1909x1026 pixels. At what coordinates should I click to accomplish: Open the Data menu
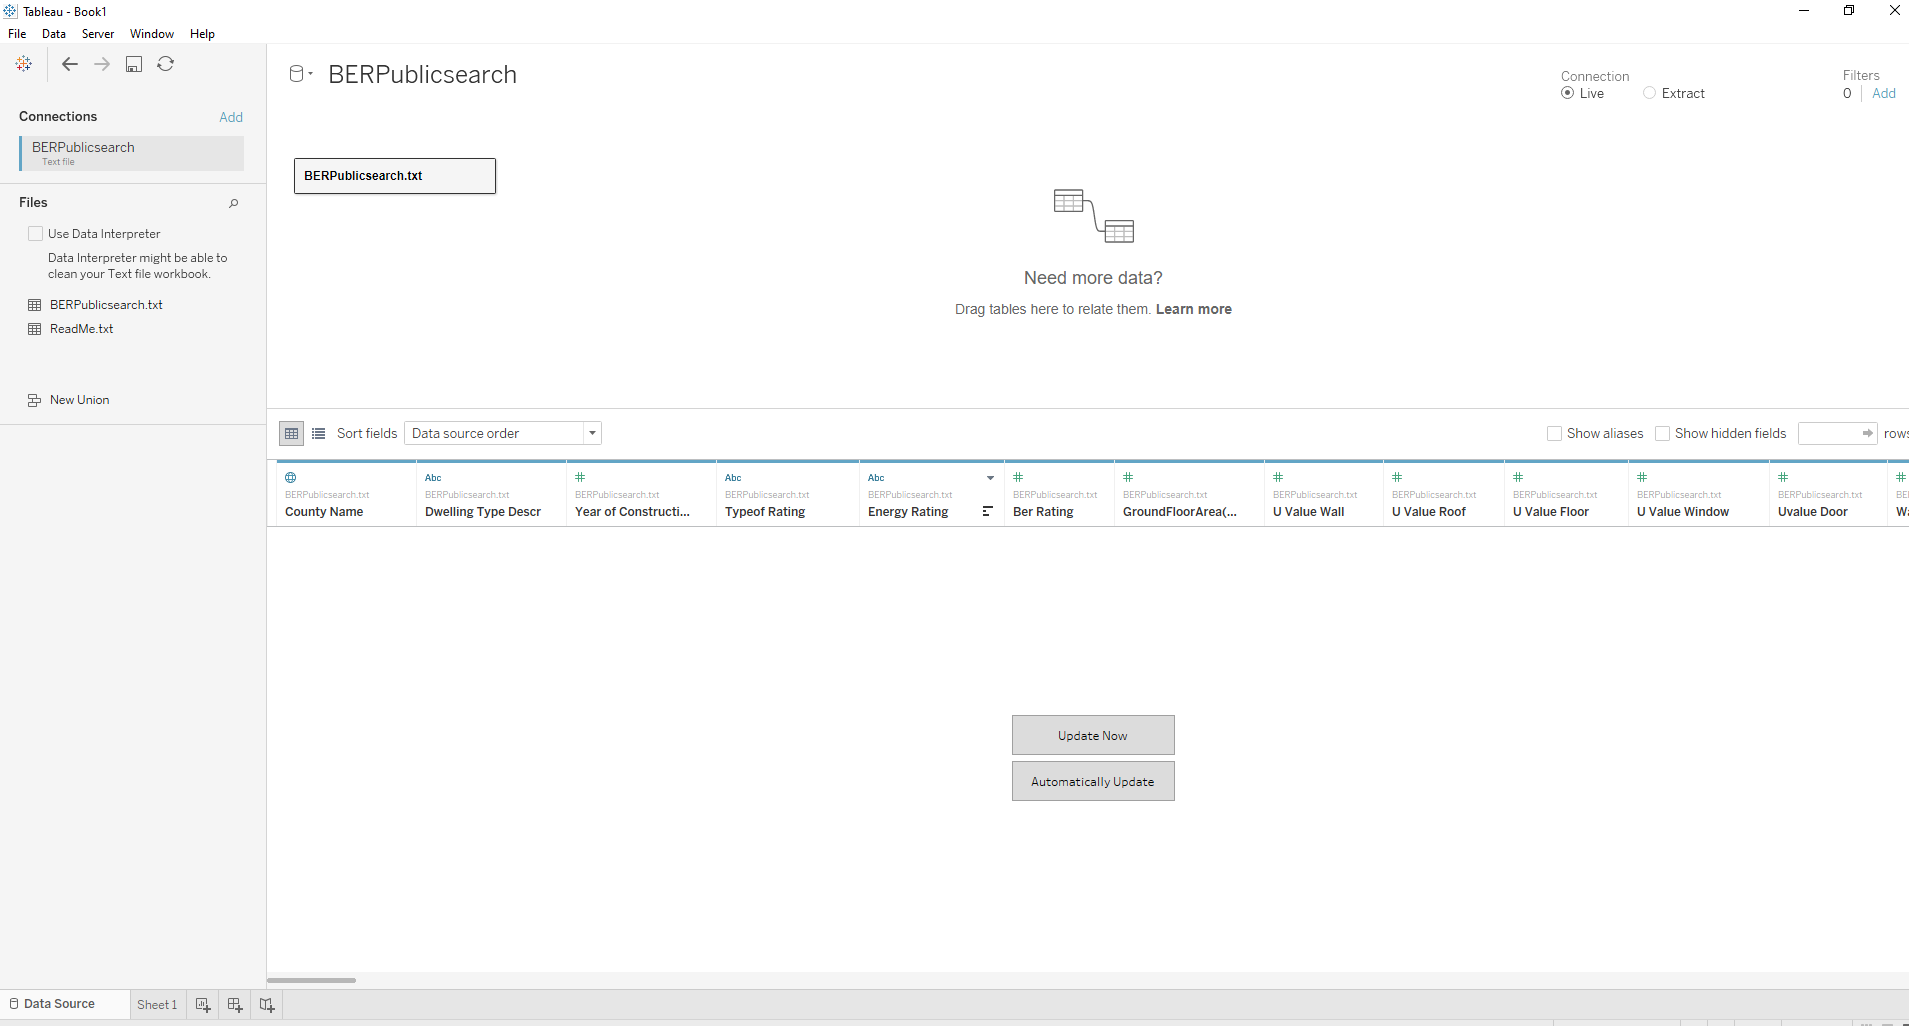click(54, 34)
